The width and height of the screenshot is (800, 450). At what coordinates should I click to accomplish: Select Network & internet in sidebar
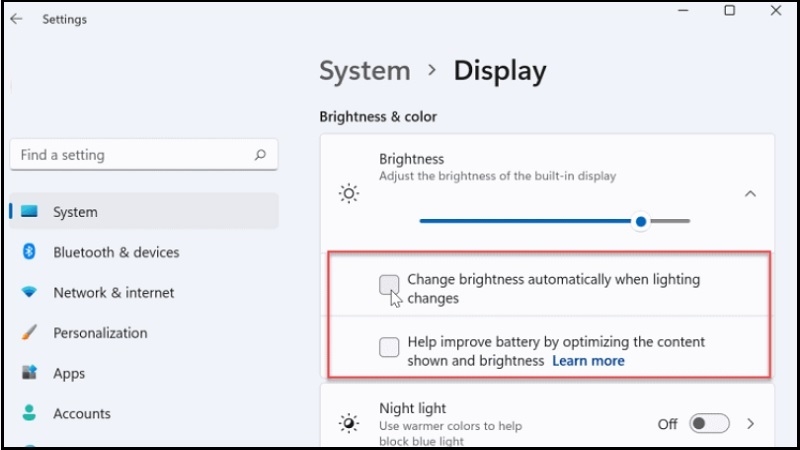113,293
